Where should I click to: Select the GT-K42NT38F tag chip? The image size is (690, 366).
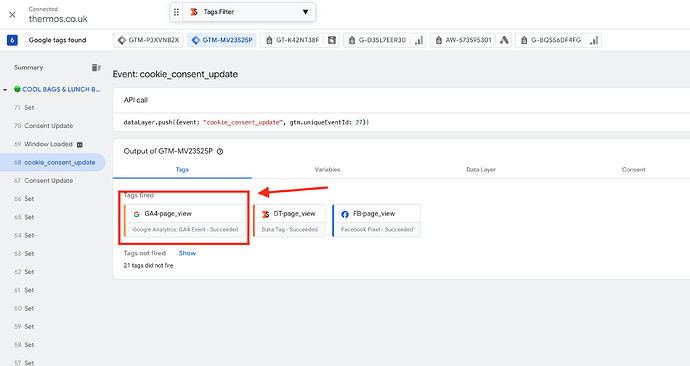(x=300, y=40)
